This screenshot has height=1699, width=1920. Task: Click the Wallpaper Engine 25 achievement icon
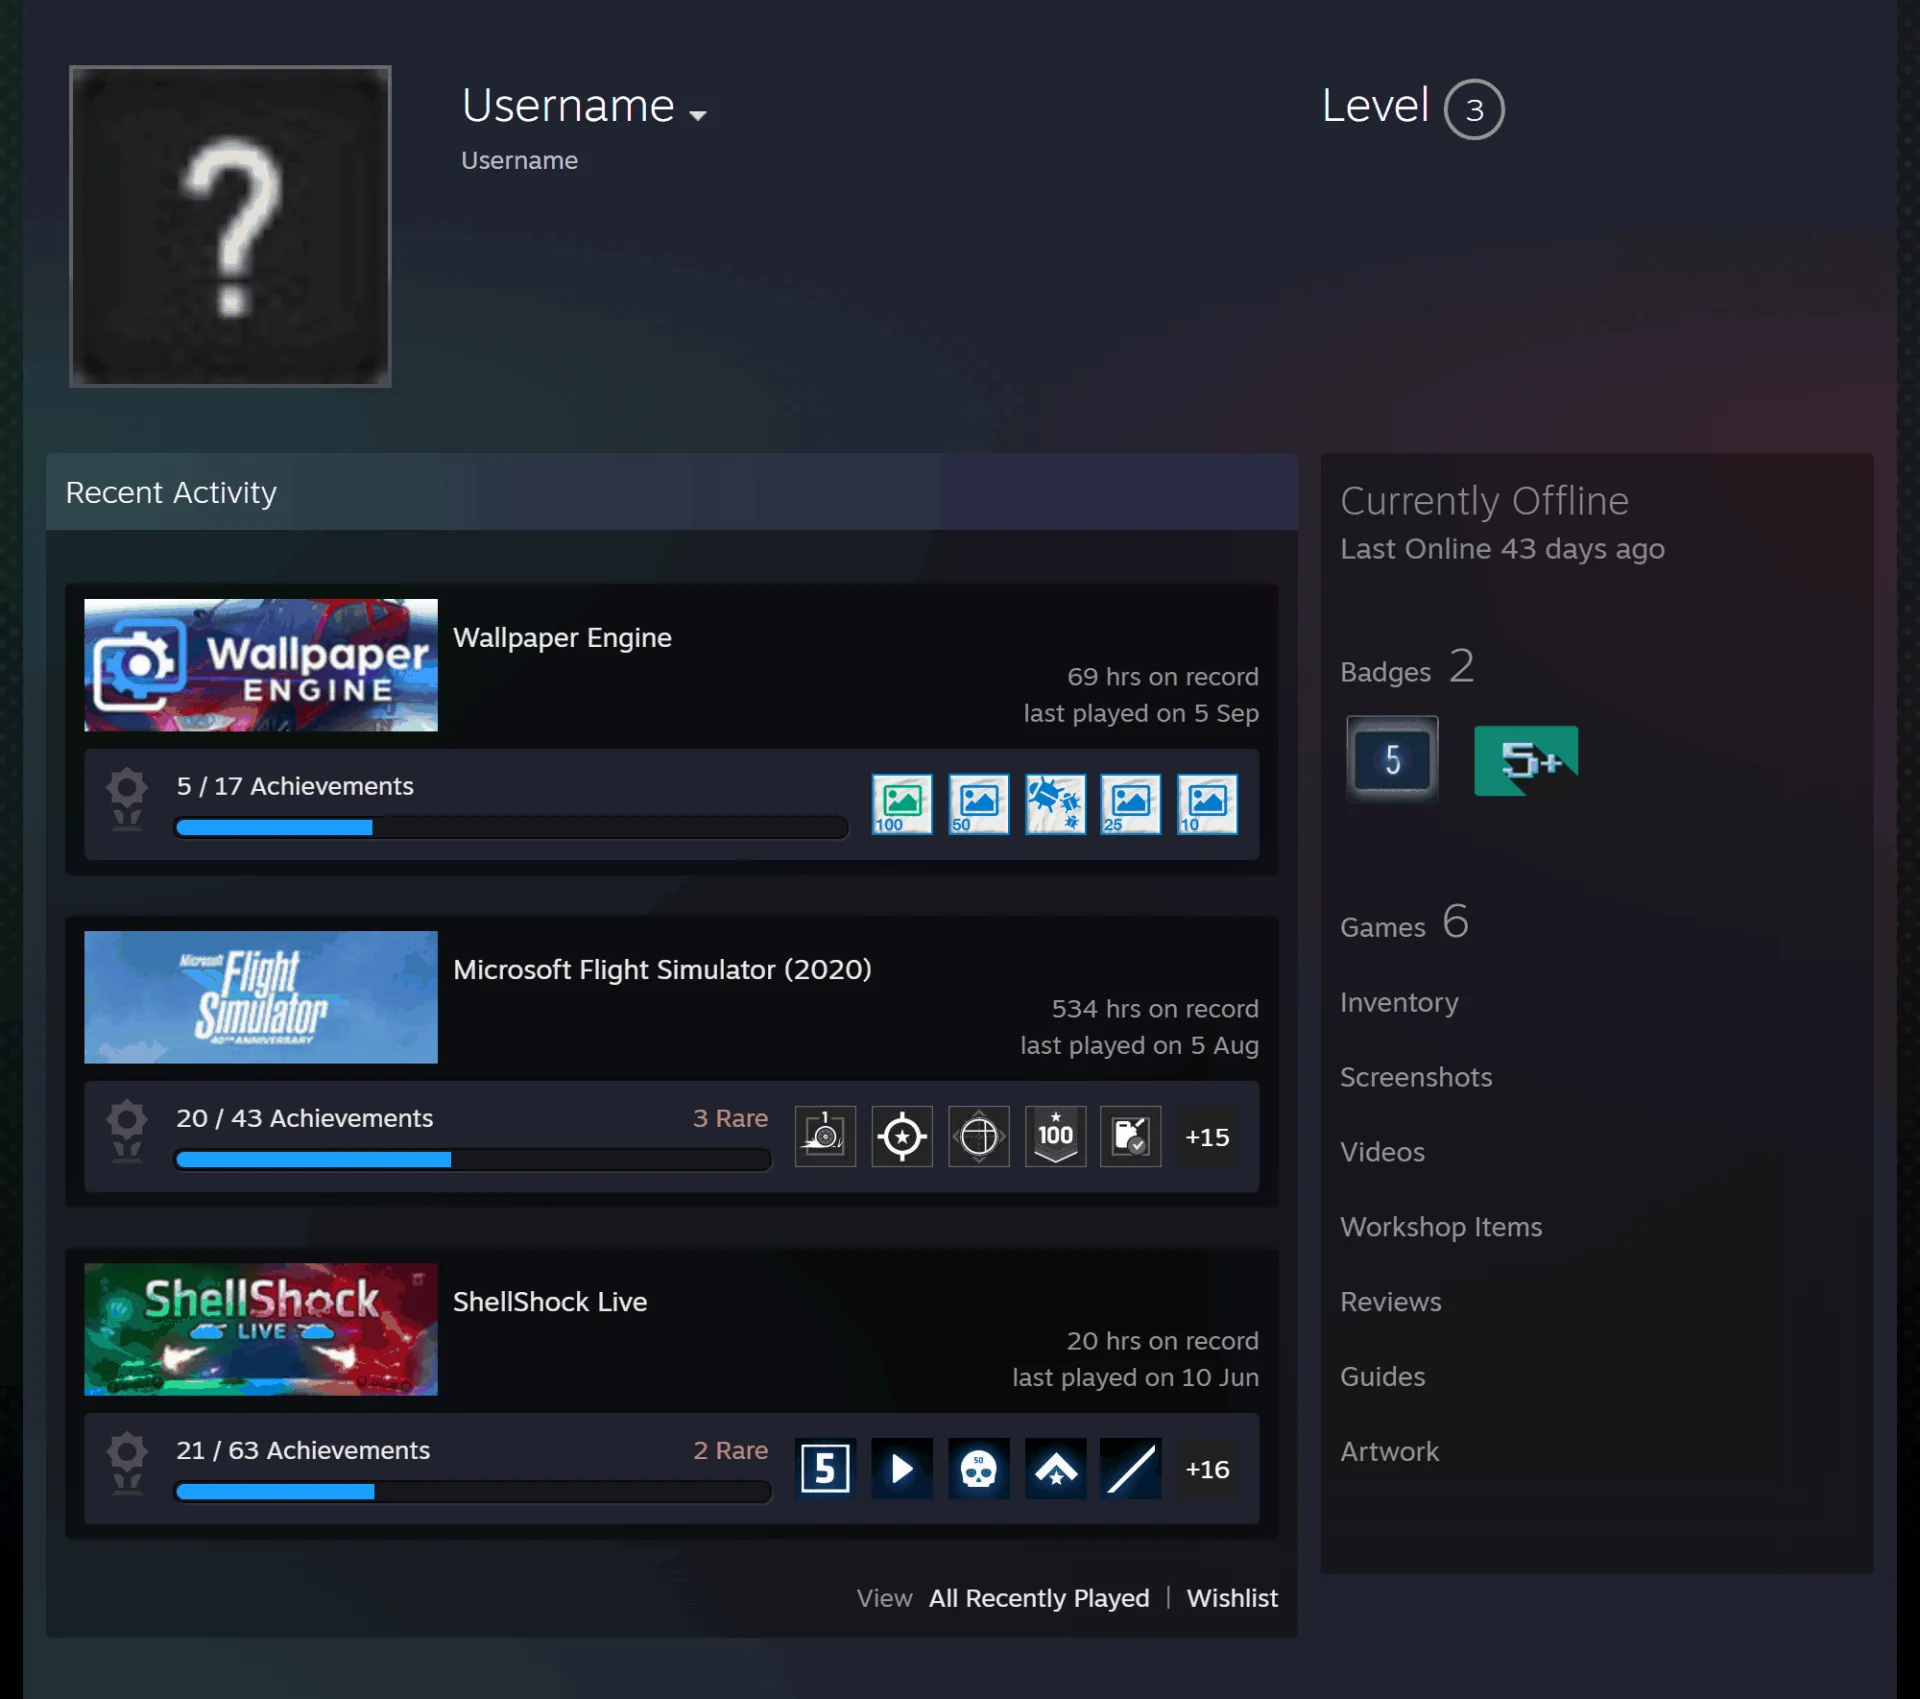[1131, 804]
